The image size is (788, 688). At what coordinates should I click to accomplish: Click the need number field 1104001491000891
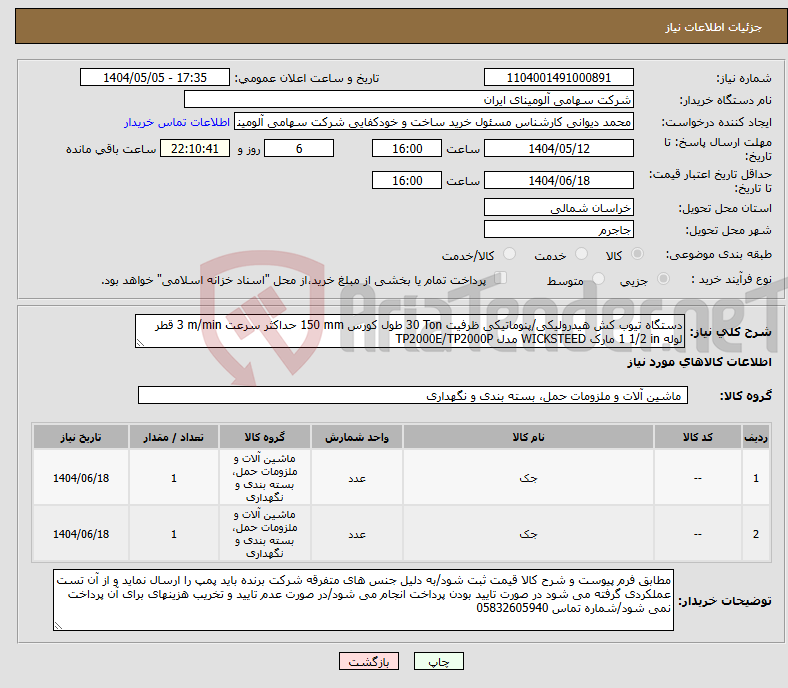[x=558, y=77]
